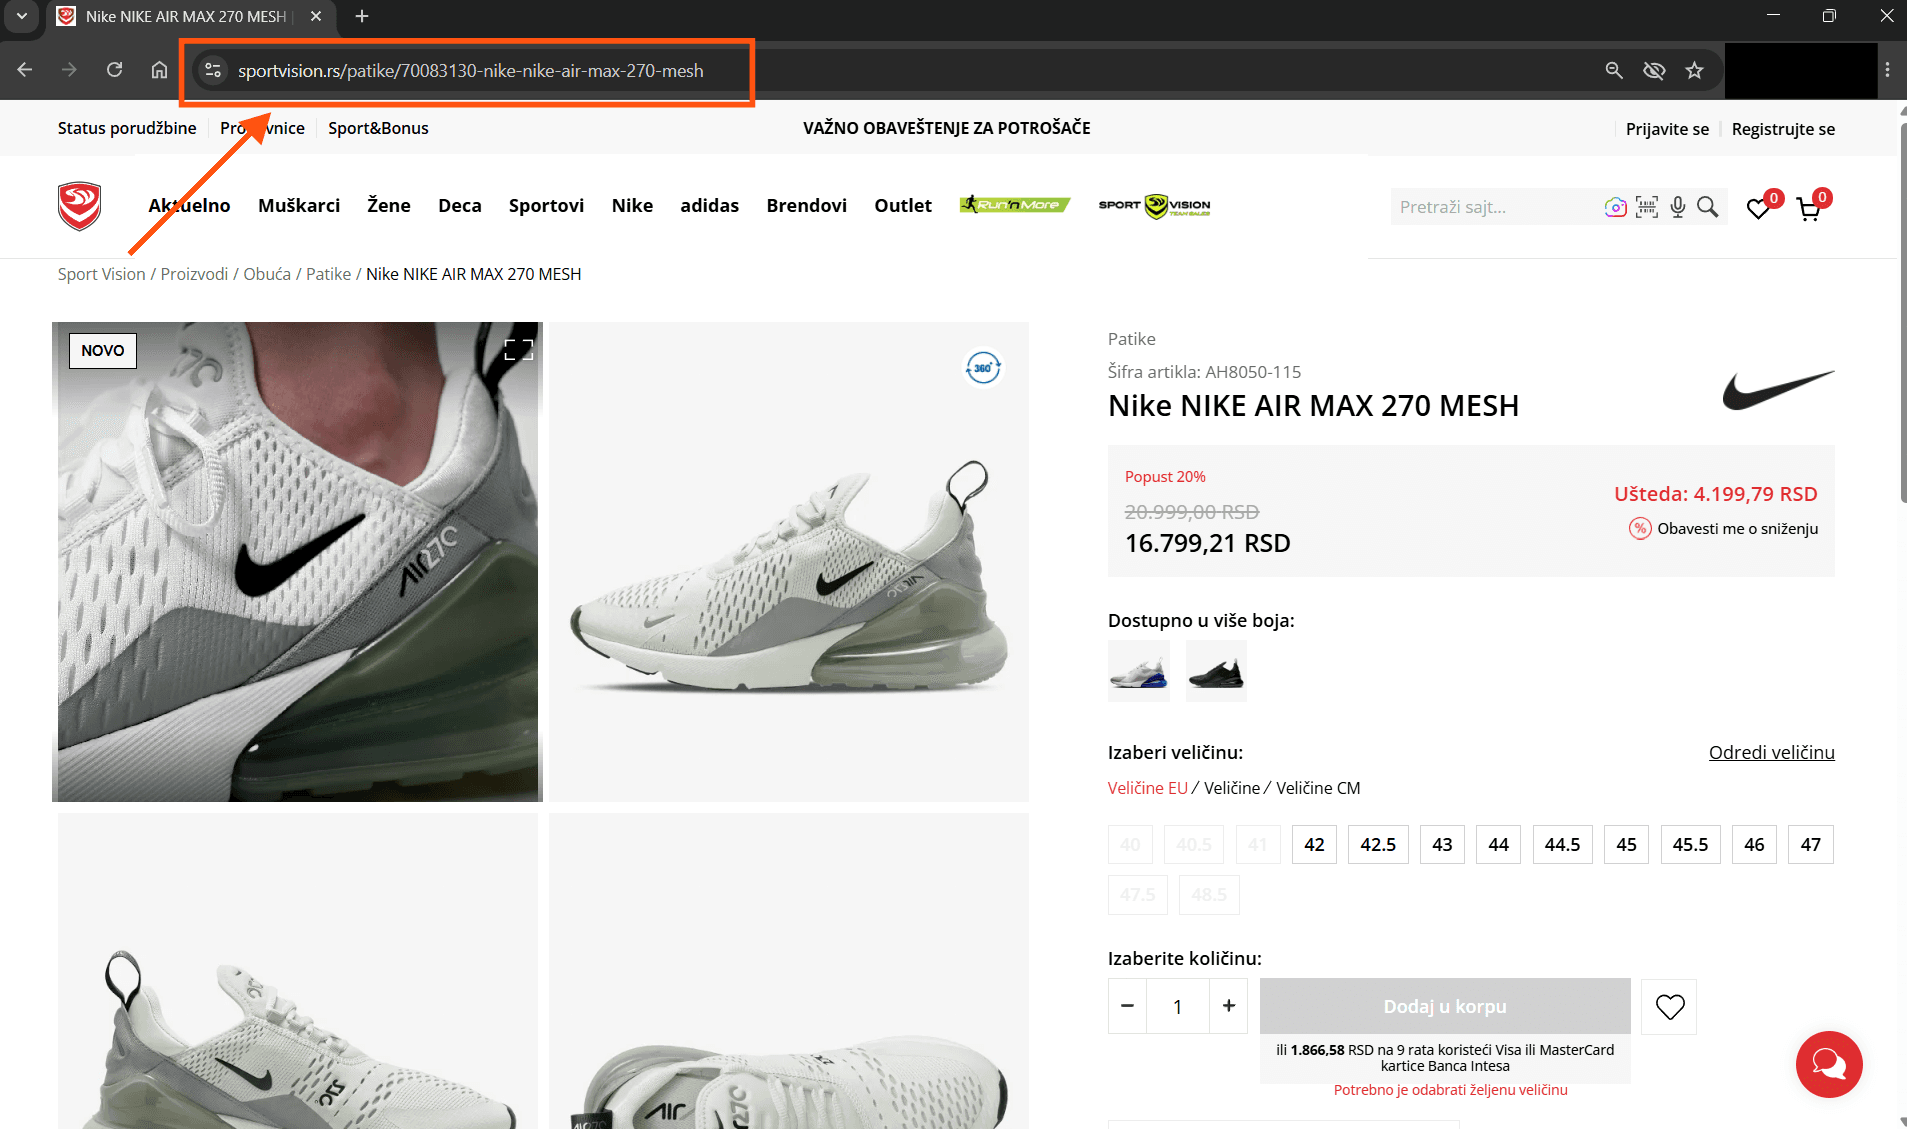View site information icon in address bar
Screen dimensions: 1907x1129
point(212,70)
